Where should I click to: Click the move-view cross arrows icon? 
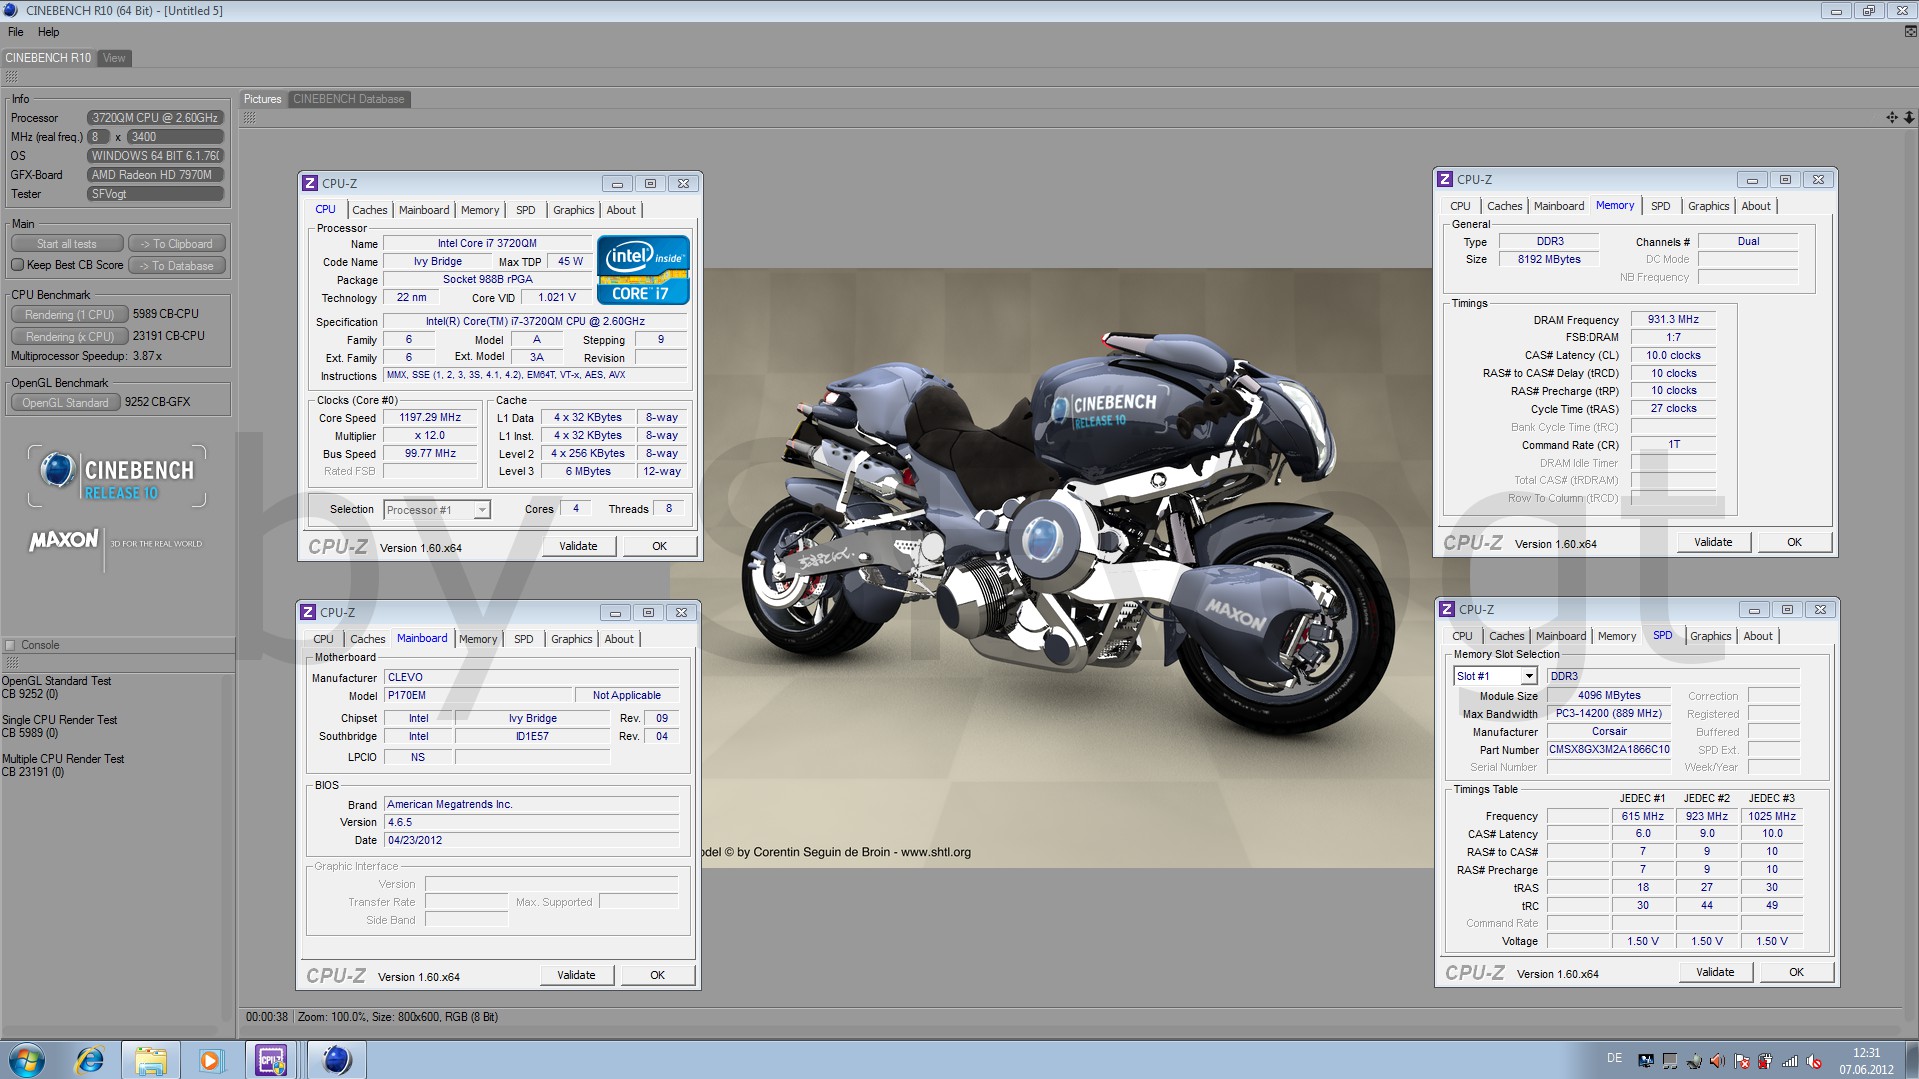pyautogui.click(x=1891, y=118)
